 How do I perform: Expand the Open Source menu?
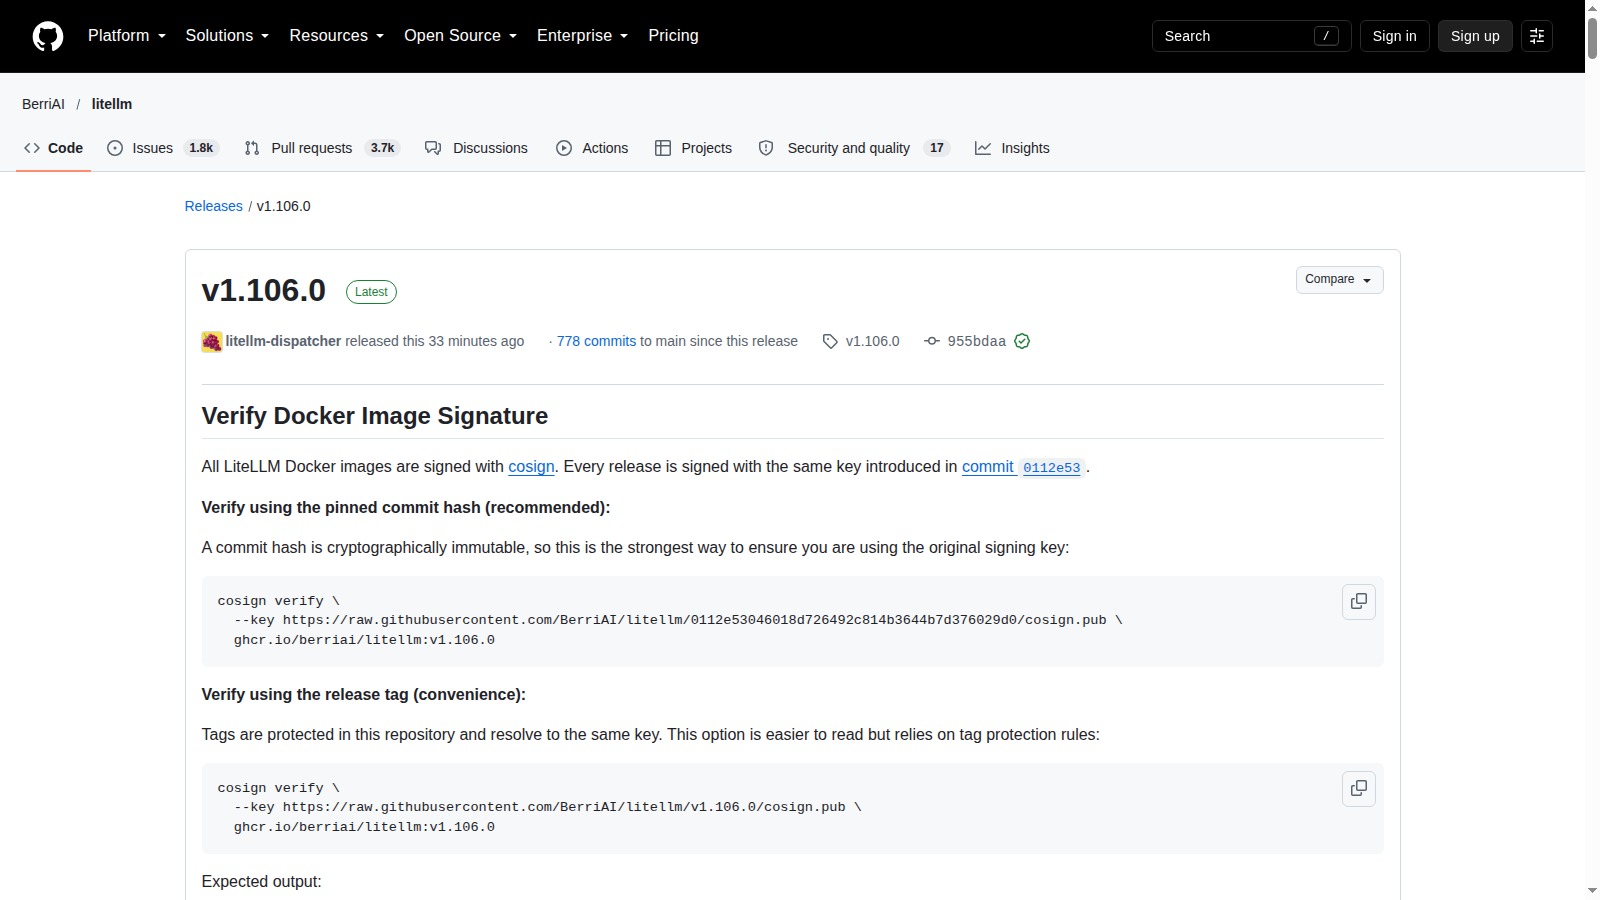[461, 36]
